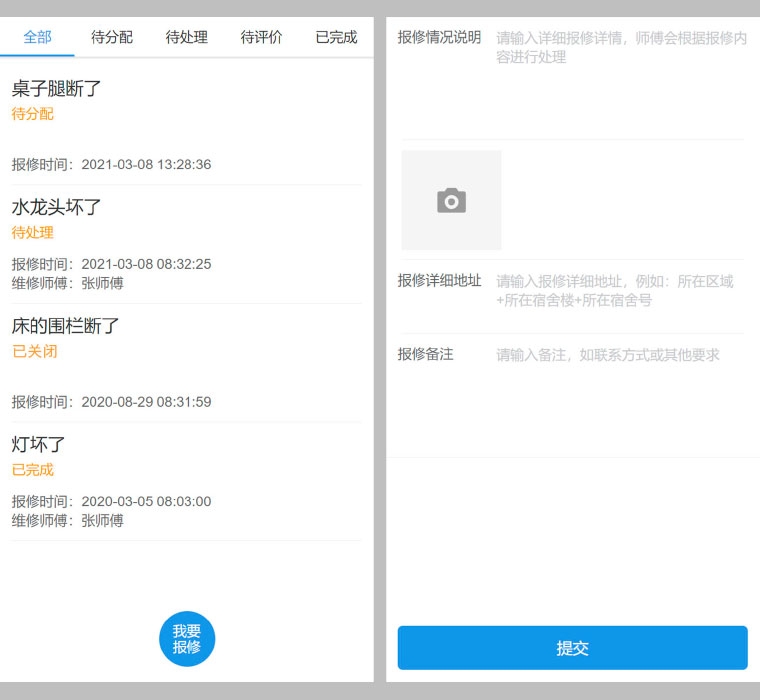Click the orange 待处理 status under 水龙头坏了

pyautogui.click(x=32, y=233)
